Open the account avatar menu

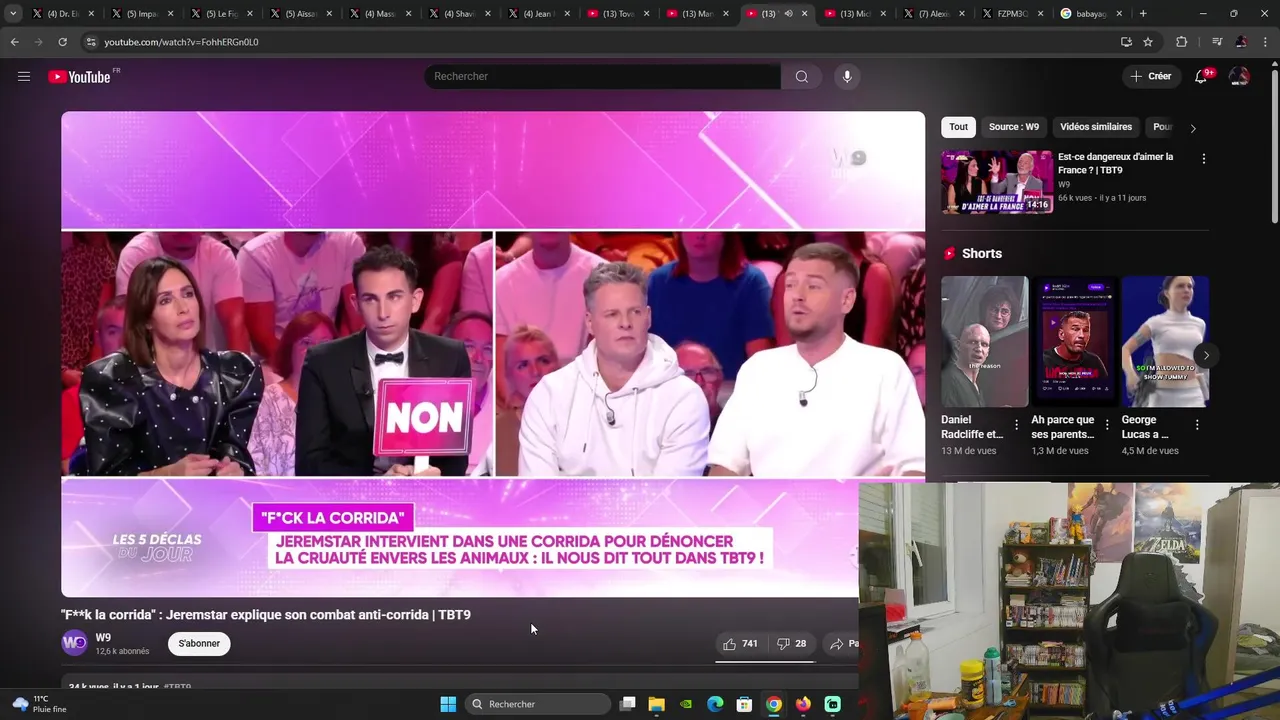pyautogui.click(x=1239, y=77)
